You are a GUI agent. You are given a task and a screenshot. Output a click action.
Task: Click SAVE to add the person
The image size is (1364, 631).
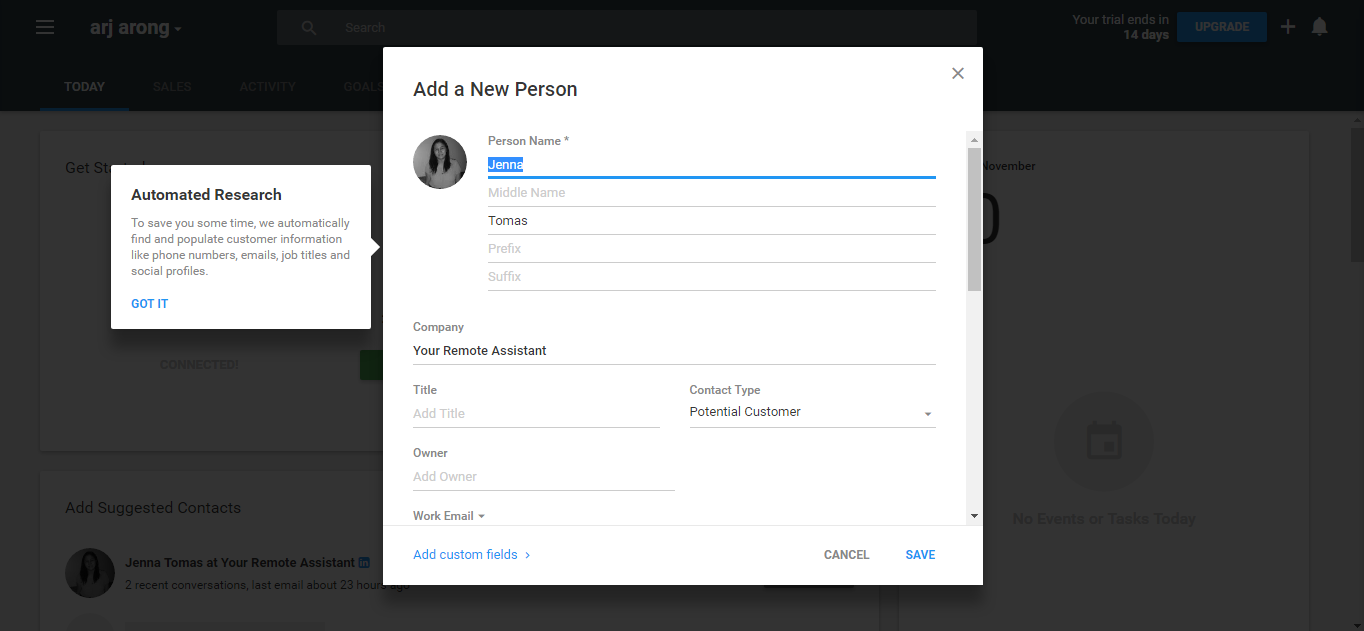click(920, 555)
